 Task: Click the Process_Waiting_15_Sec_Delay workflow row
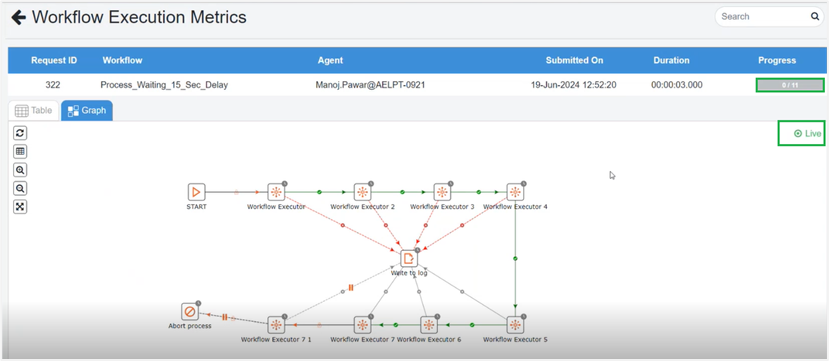point(414,85)
